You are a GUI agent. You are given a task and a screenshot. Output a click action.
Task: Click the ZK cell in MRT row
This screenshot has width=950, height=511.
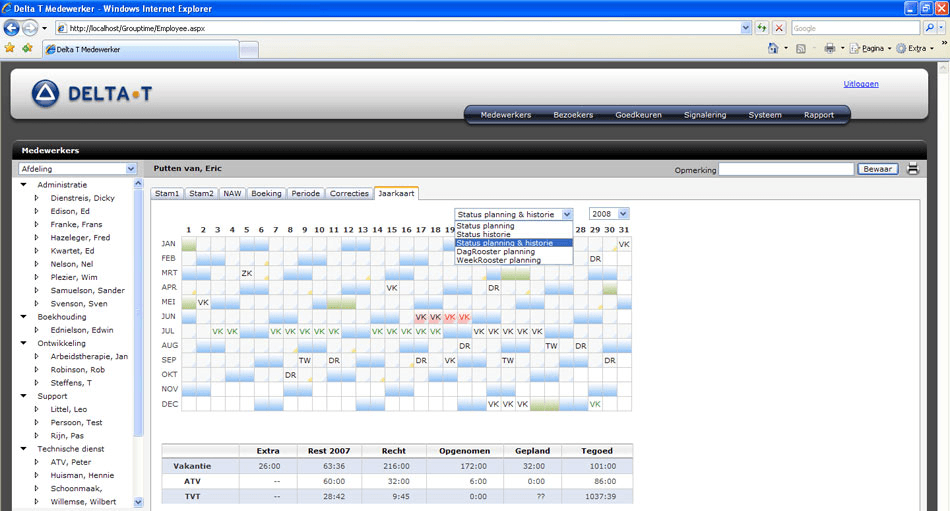pyautogui.click(x=247, y=273)
